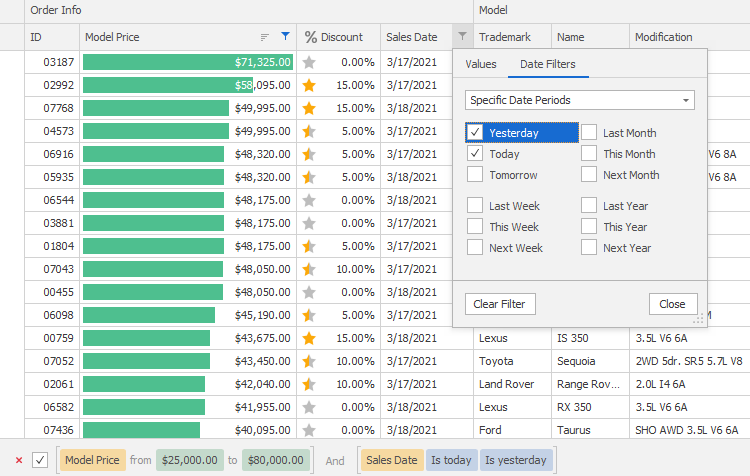Click the Sales Date filter funnel icon
The height and width of the screenshot is (476, 750).
click(x=462, y=37)
